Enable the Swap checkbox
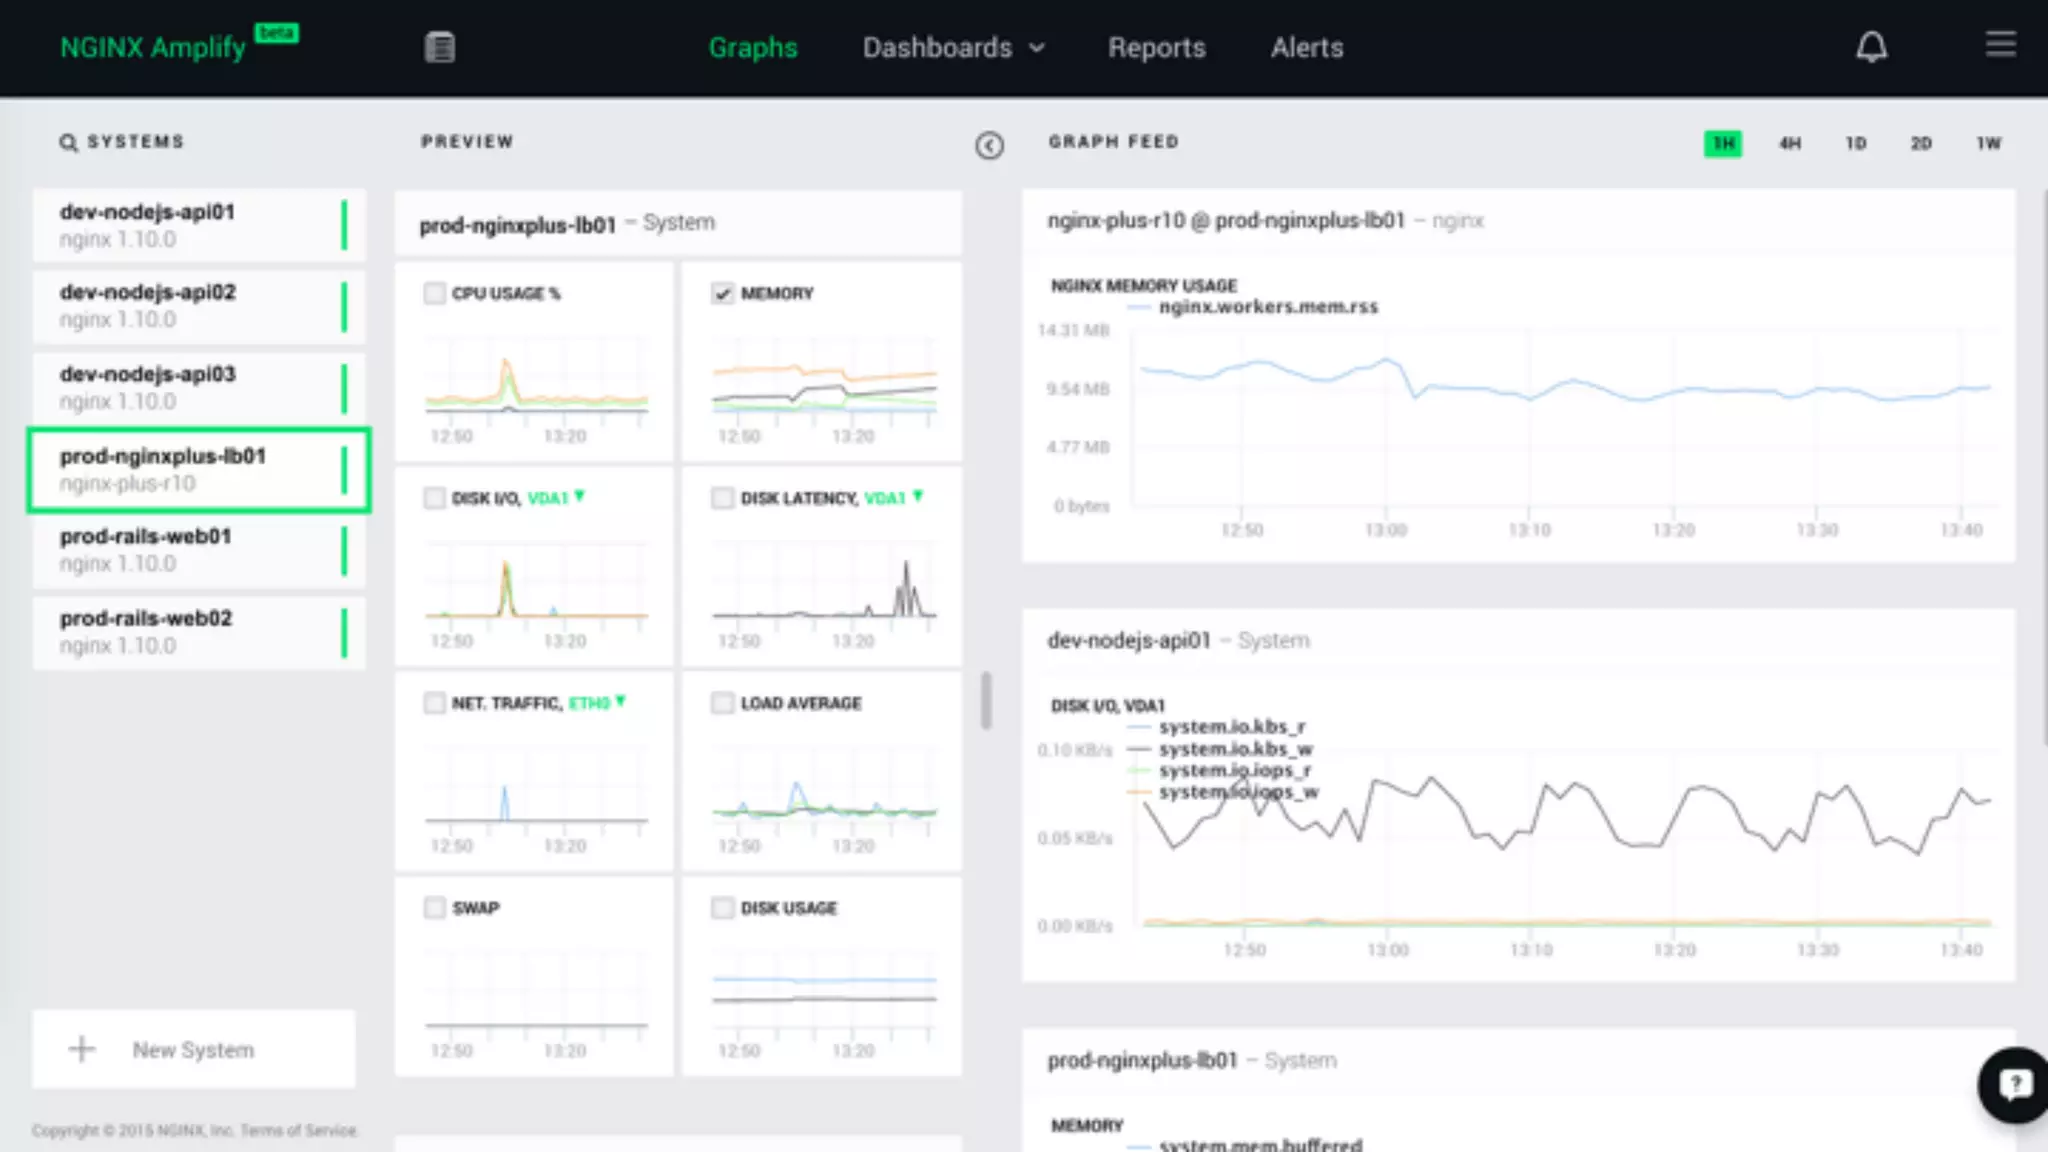The width and height of the screenshot is (2048, 1152). [x=434, y=907]
